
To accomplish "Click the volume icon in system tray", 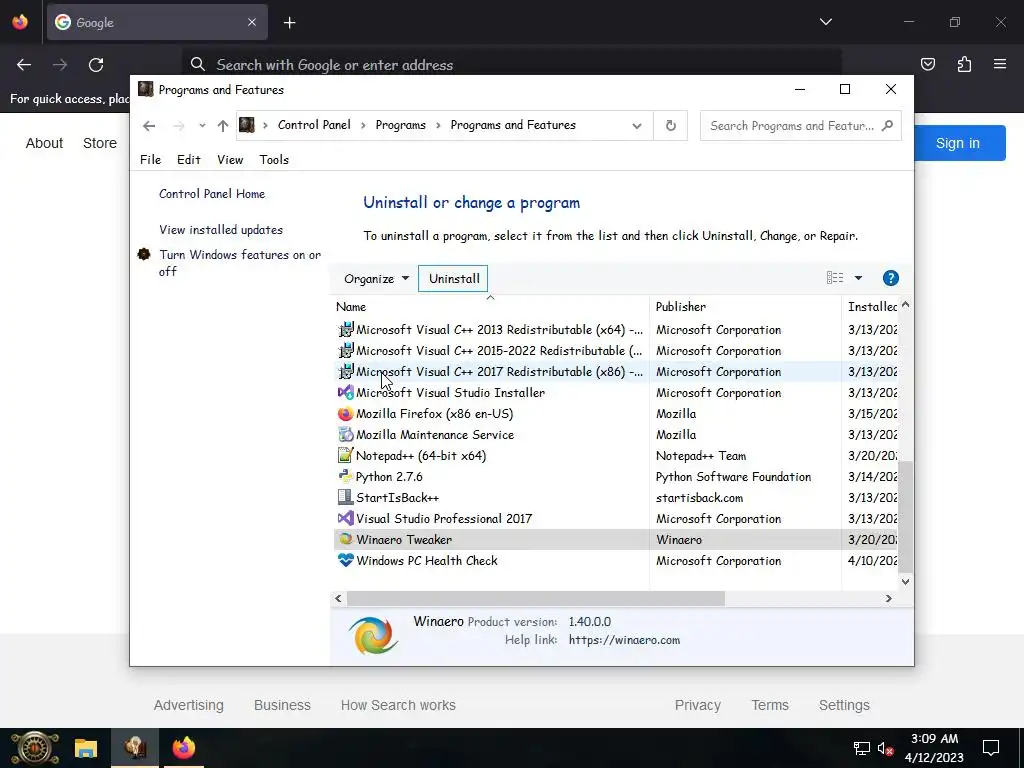I will click(885, 748).
